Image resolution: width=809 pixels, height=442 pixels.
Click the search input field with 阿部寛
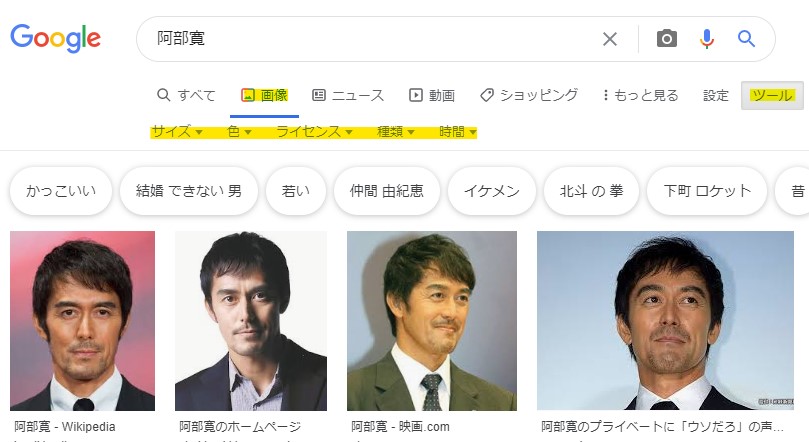pyautogui.click(x=370, y=39)
